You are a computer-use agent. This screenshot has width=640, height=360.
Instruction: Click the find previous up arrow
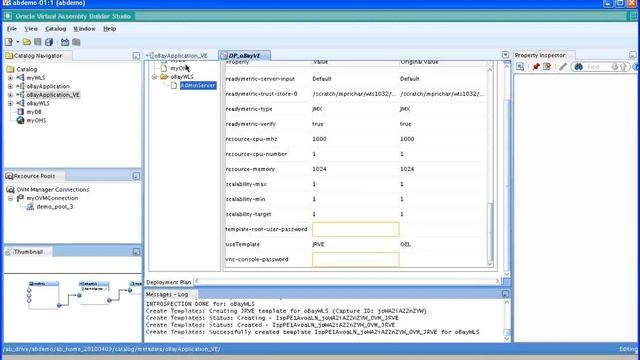point(623,67)
